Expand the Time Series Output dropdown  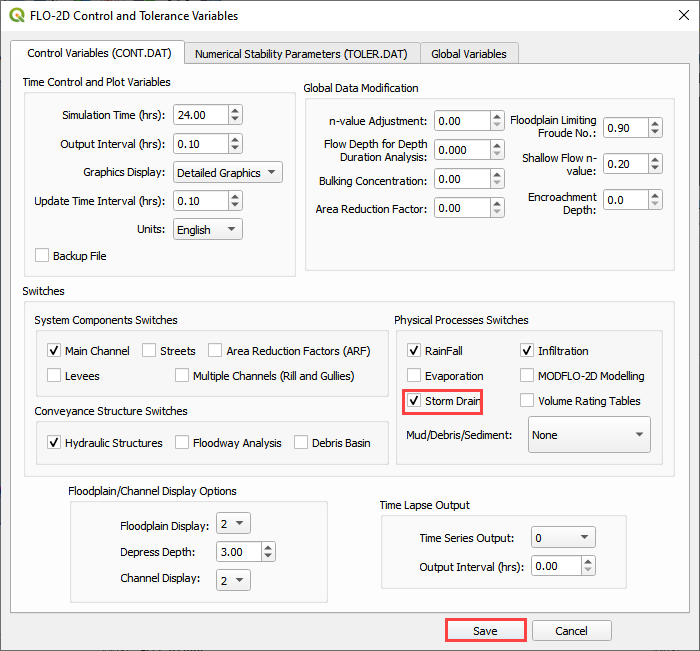coord(564,538)
